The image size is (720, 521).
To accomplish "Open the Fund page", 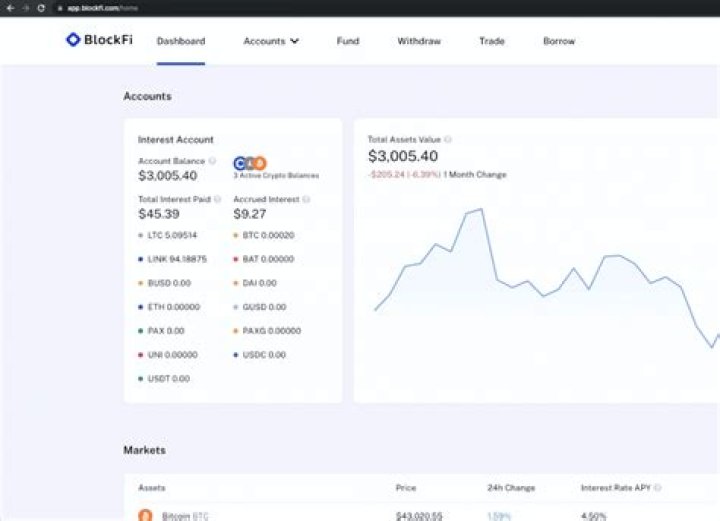I will tap(348, 41).
